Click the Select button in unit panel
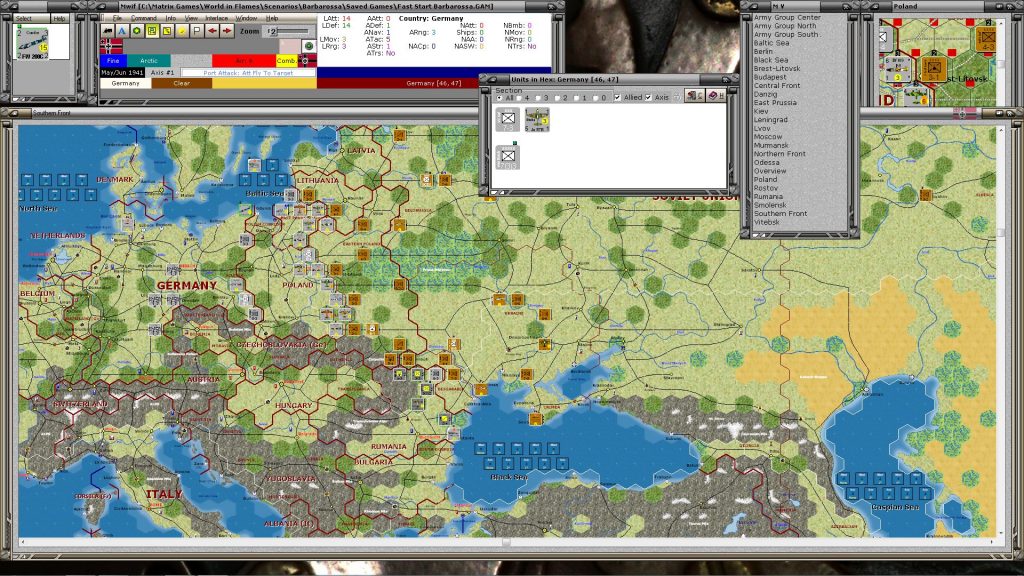 tap(24, 18)
